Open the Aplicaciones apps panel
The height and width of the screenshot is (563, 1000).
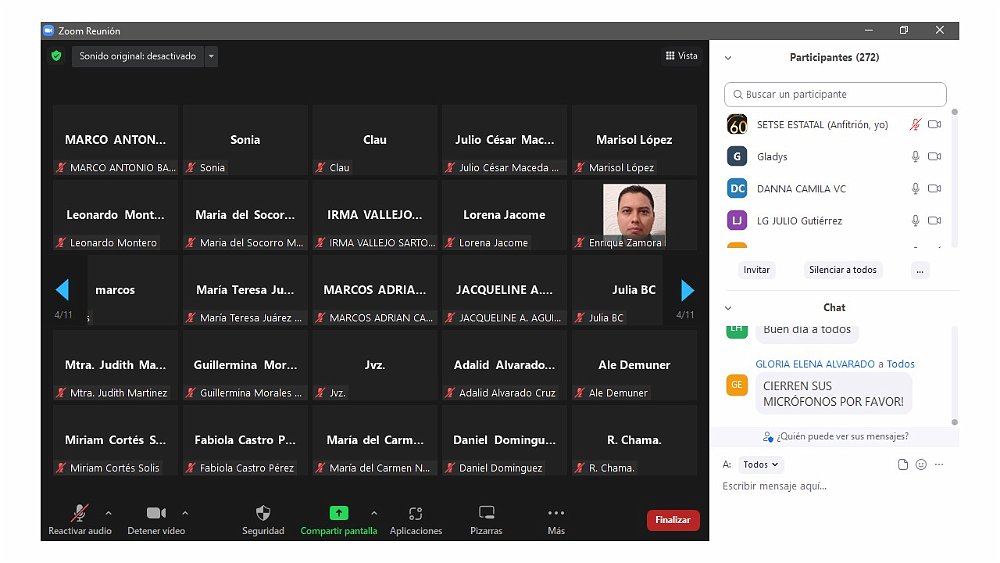416,514
